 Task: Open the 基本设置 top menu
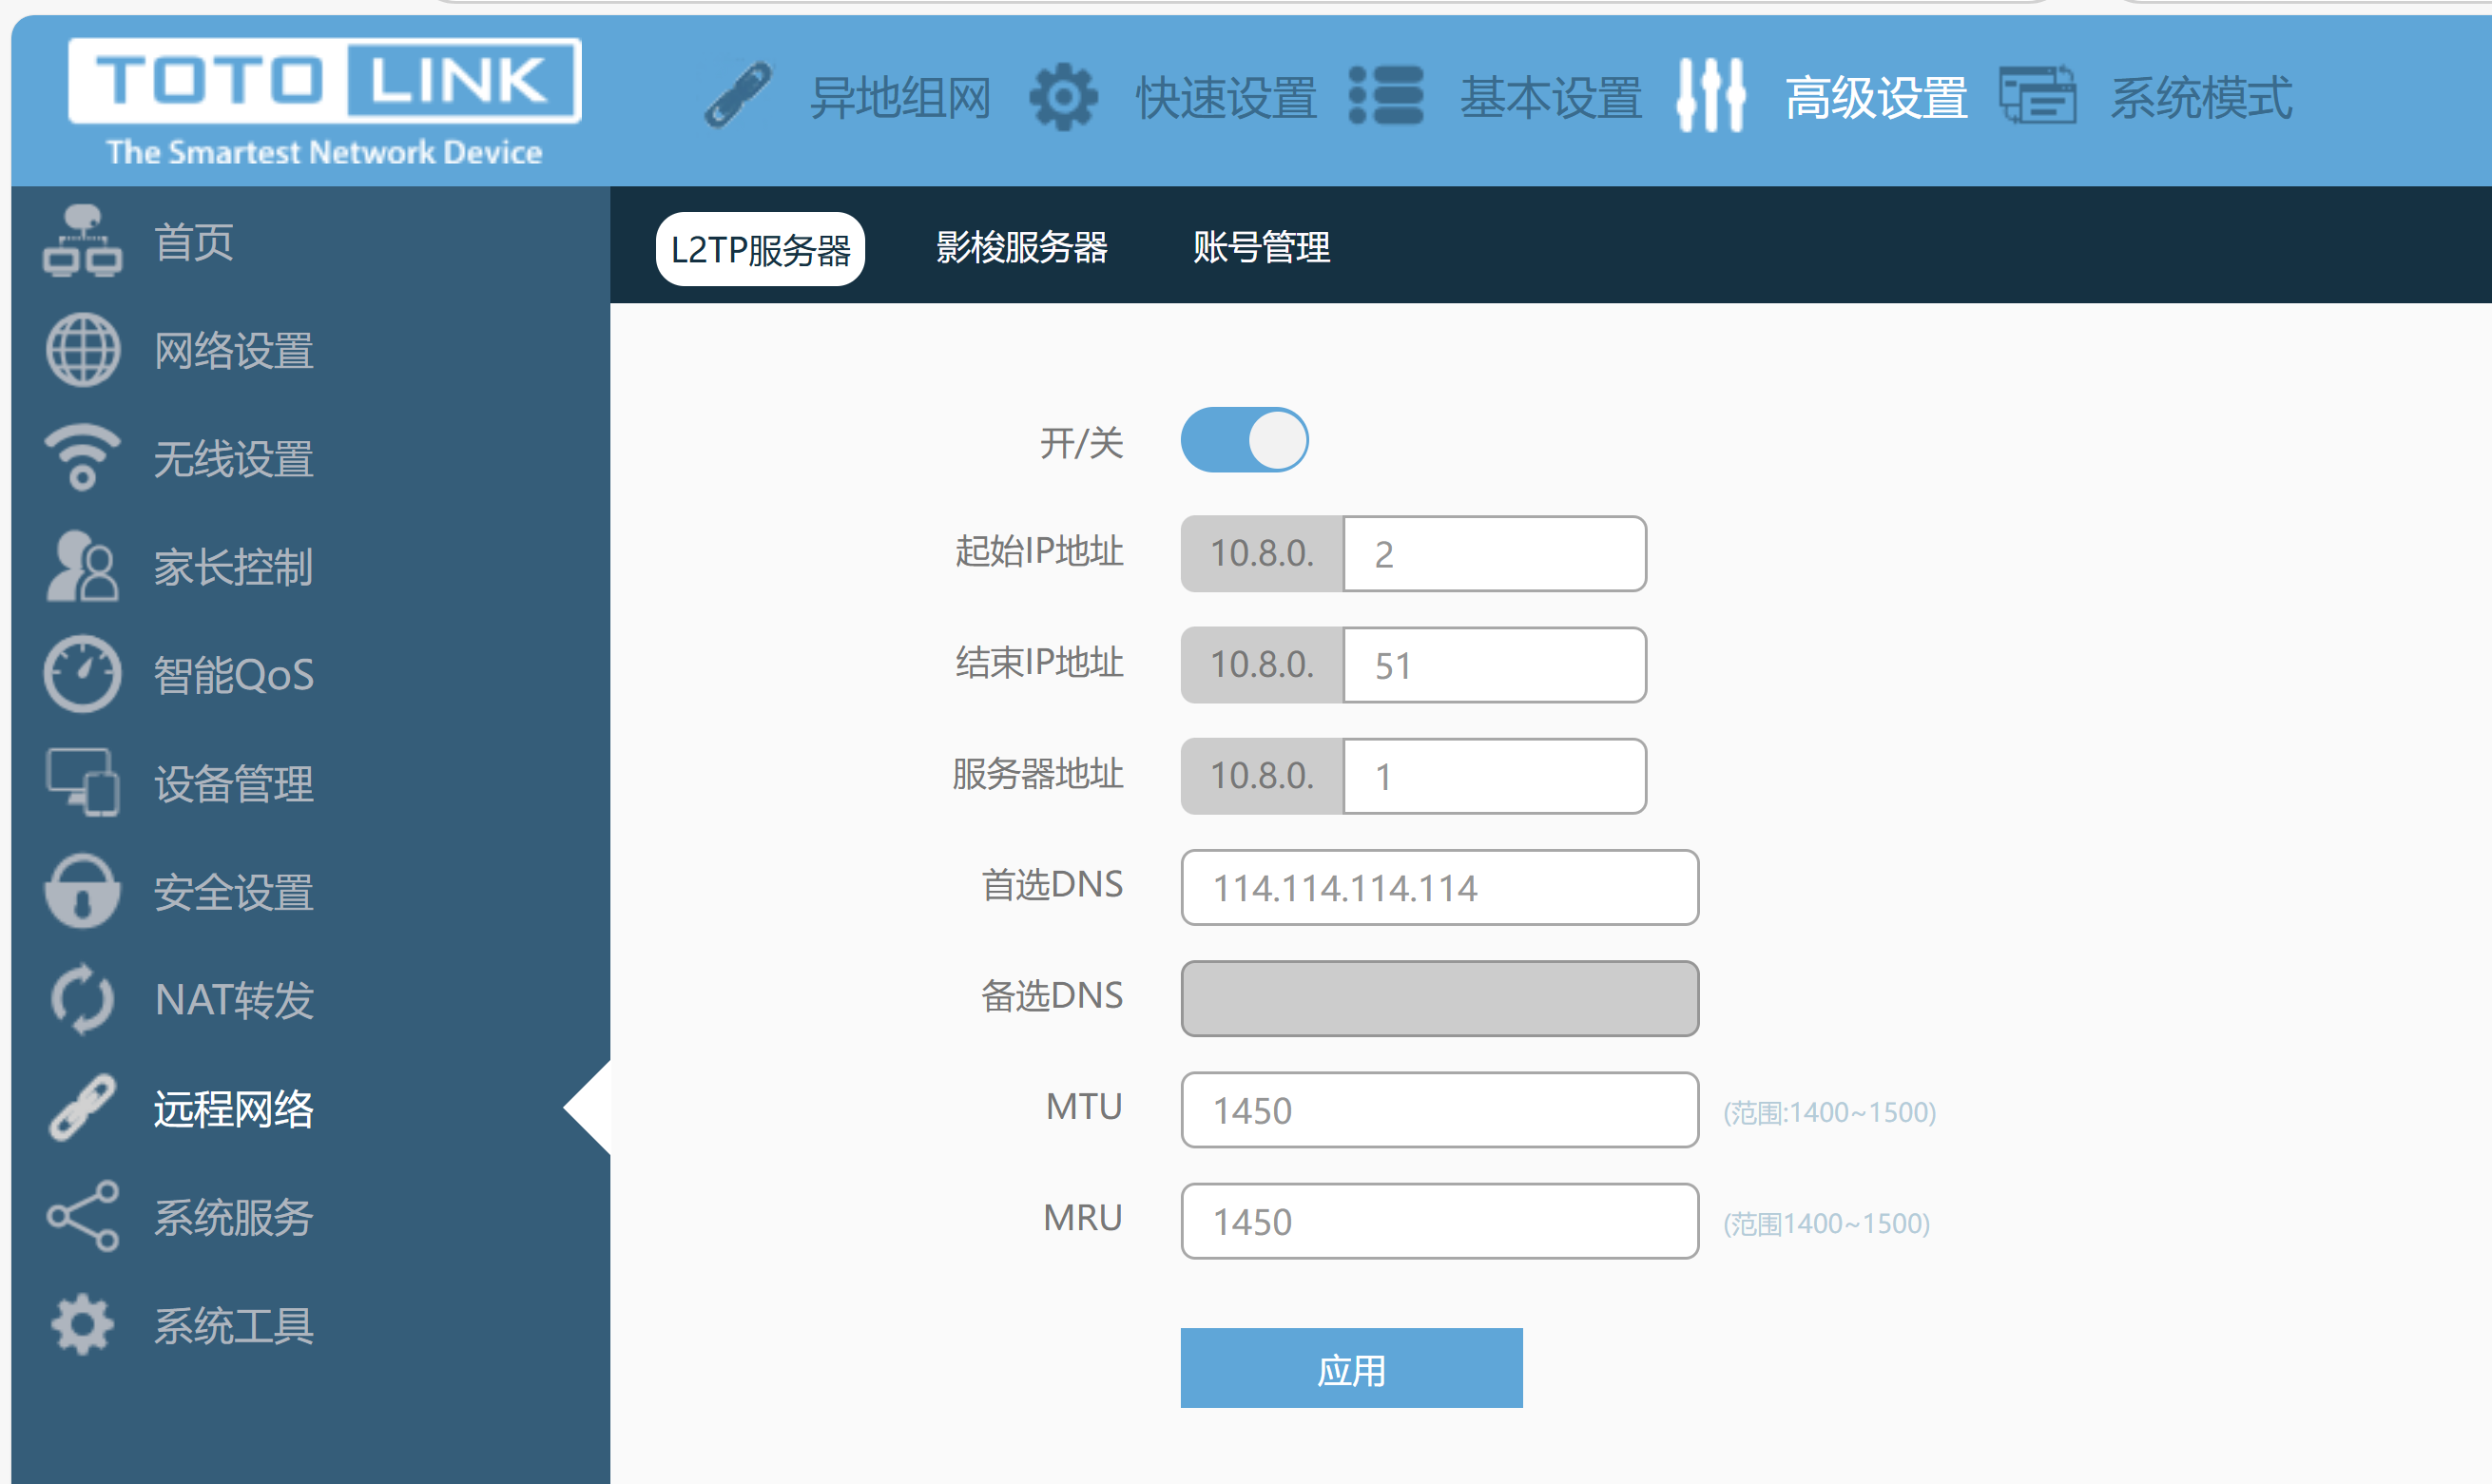click(x=1550, y=98)
